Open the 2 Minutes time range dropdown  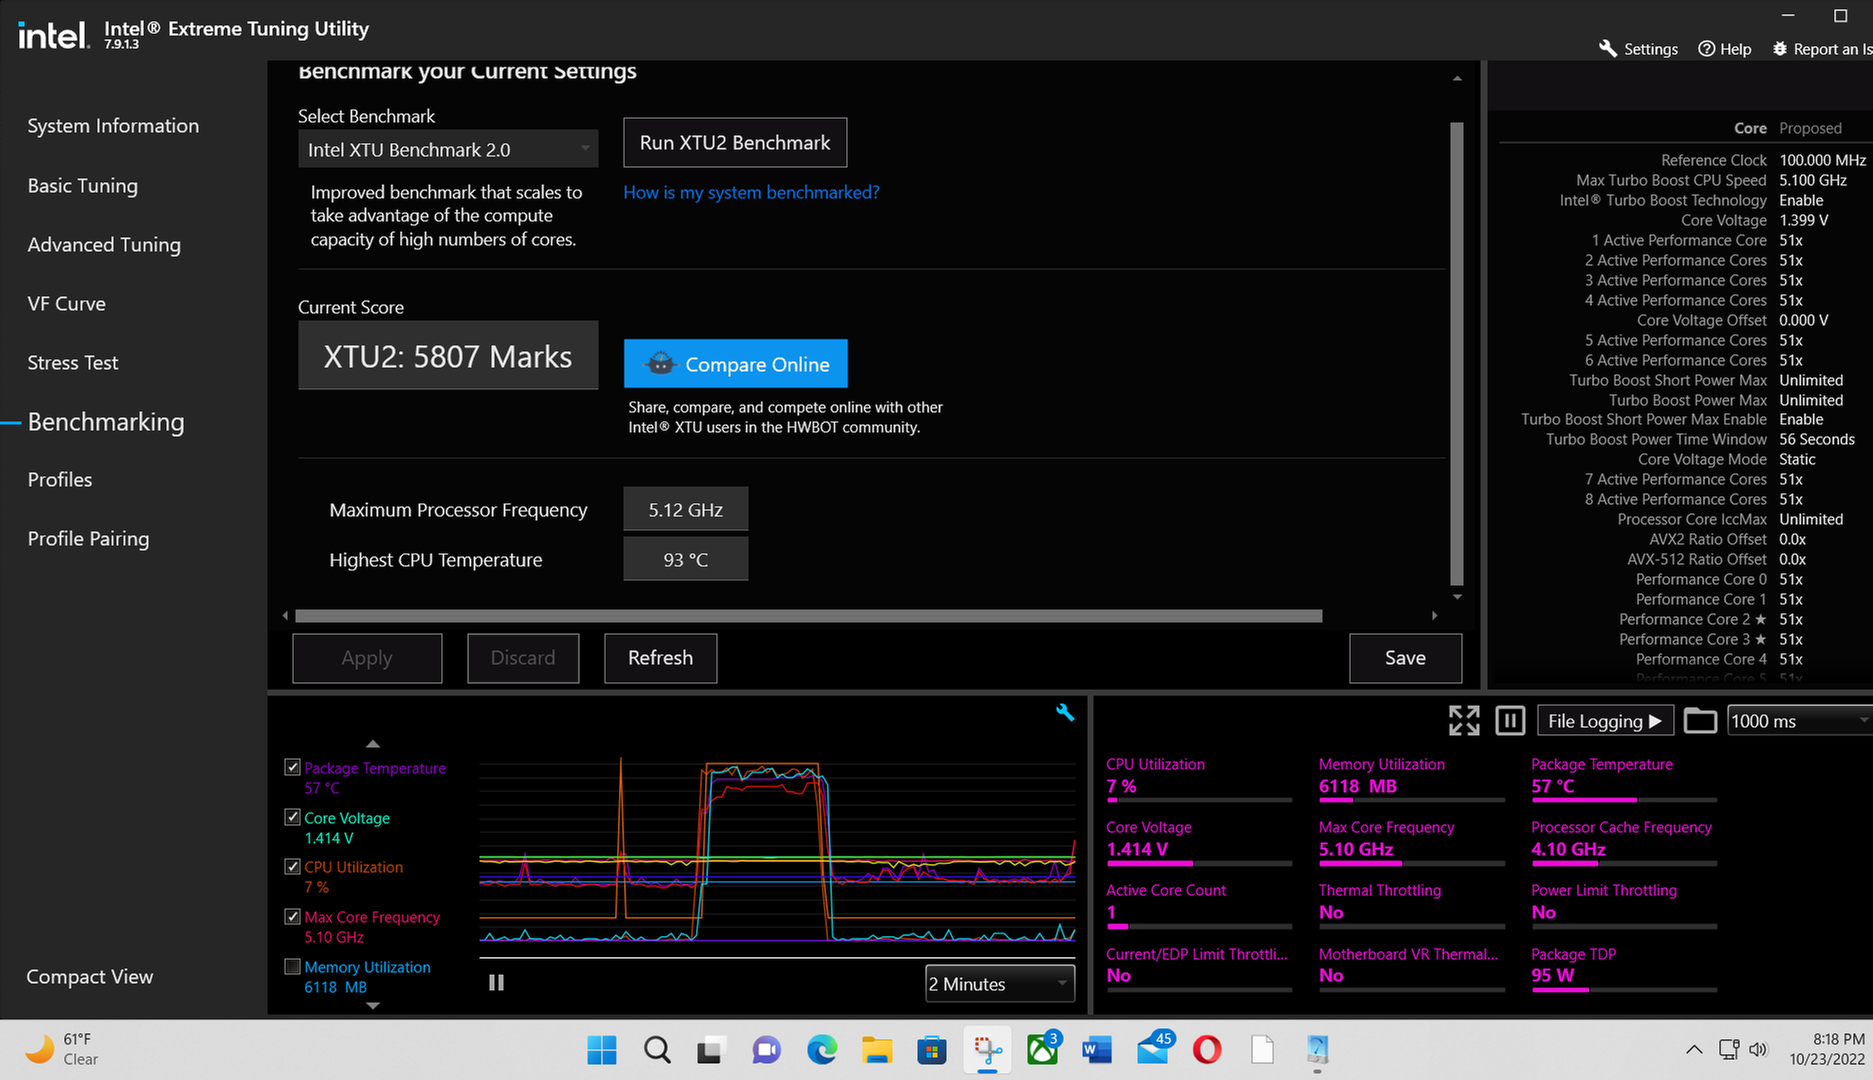click(1000, 984)
